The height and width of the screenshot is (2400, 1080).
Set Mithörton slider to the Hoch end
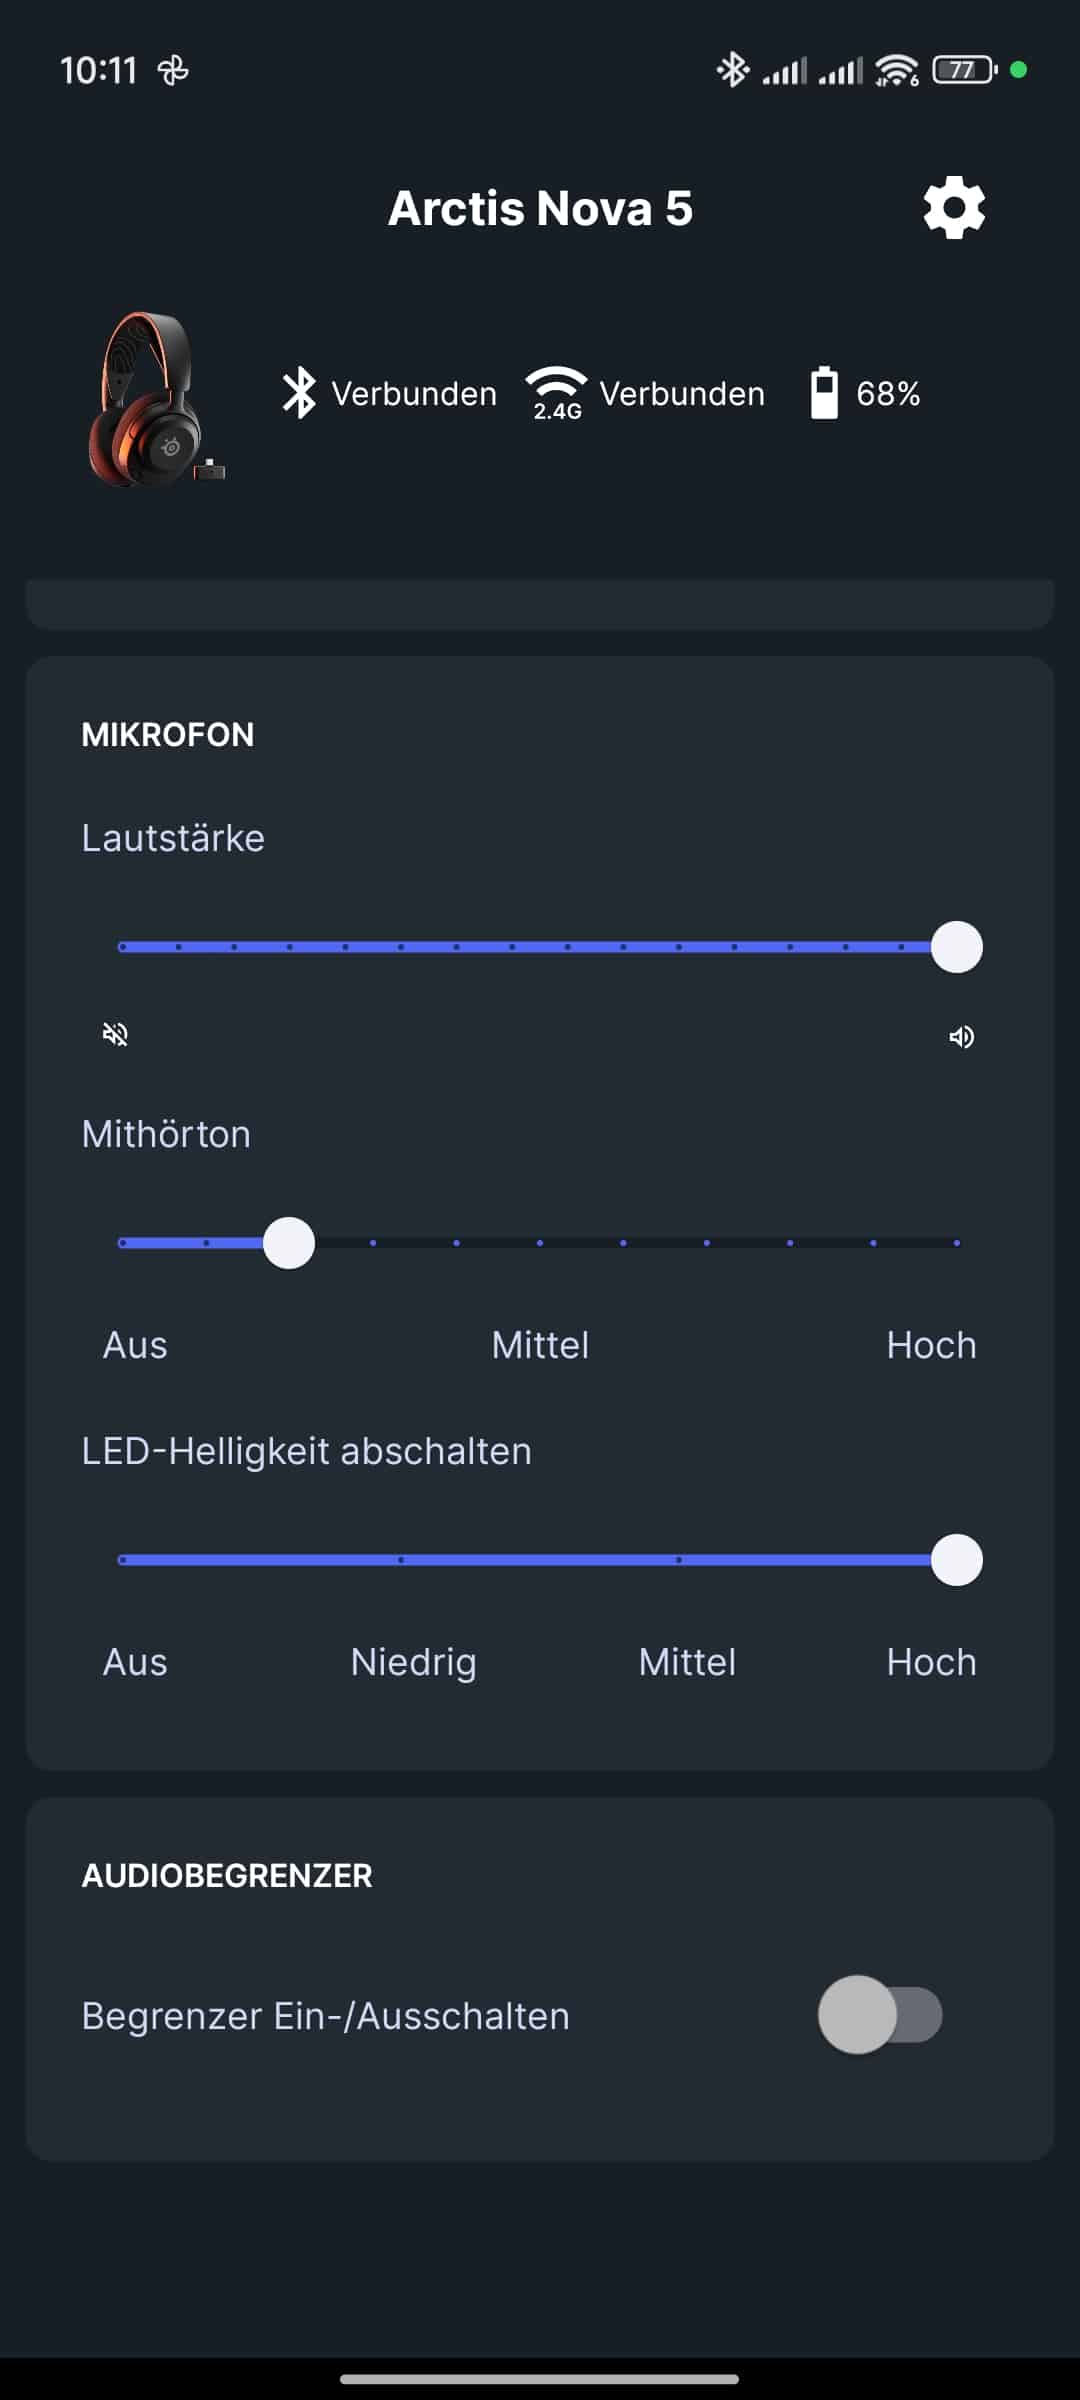pos(957,1243)
